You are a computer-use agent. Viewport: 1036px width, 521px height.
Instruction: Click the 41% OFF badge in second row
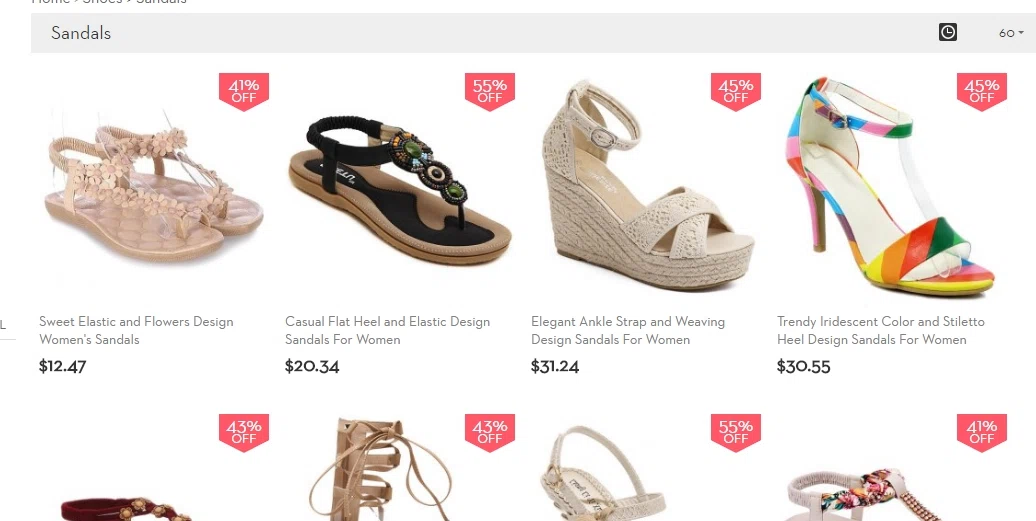click(x=981, y=433)
